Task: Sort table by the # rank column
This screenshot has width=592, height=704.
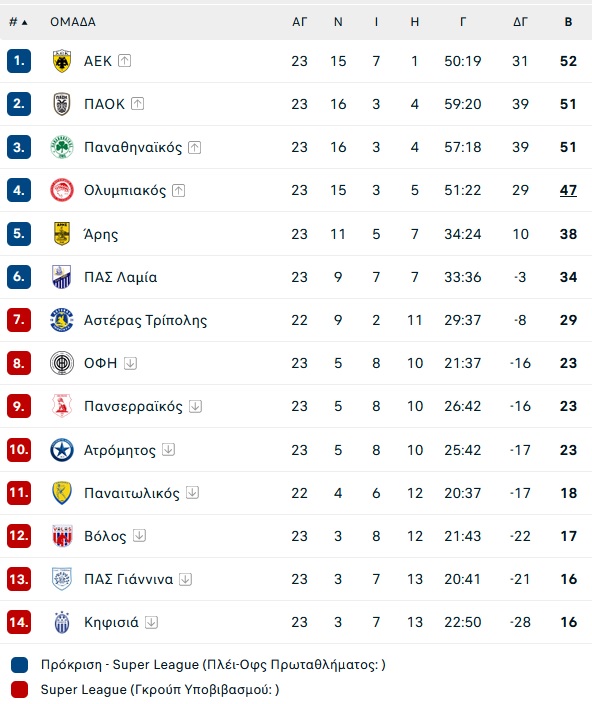Action: point(18,22)
